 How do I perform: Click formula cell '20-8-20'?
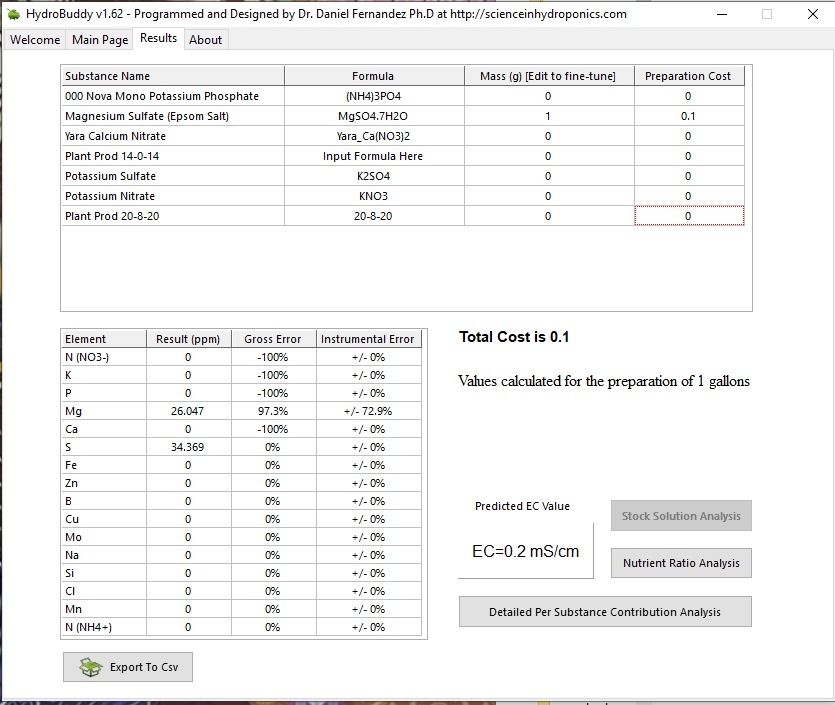click(x=373, y=216)
